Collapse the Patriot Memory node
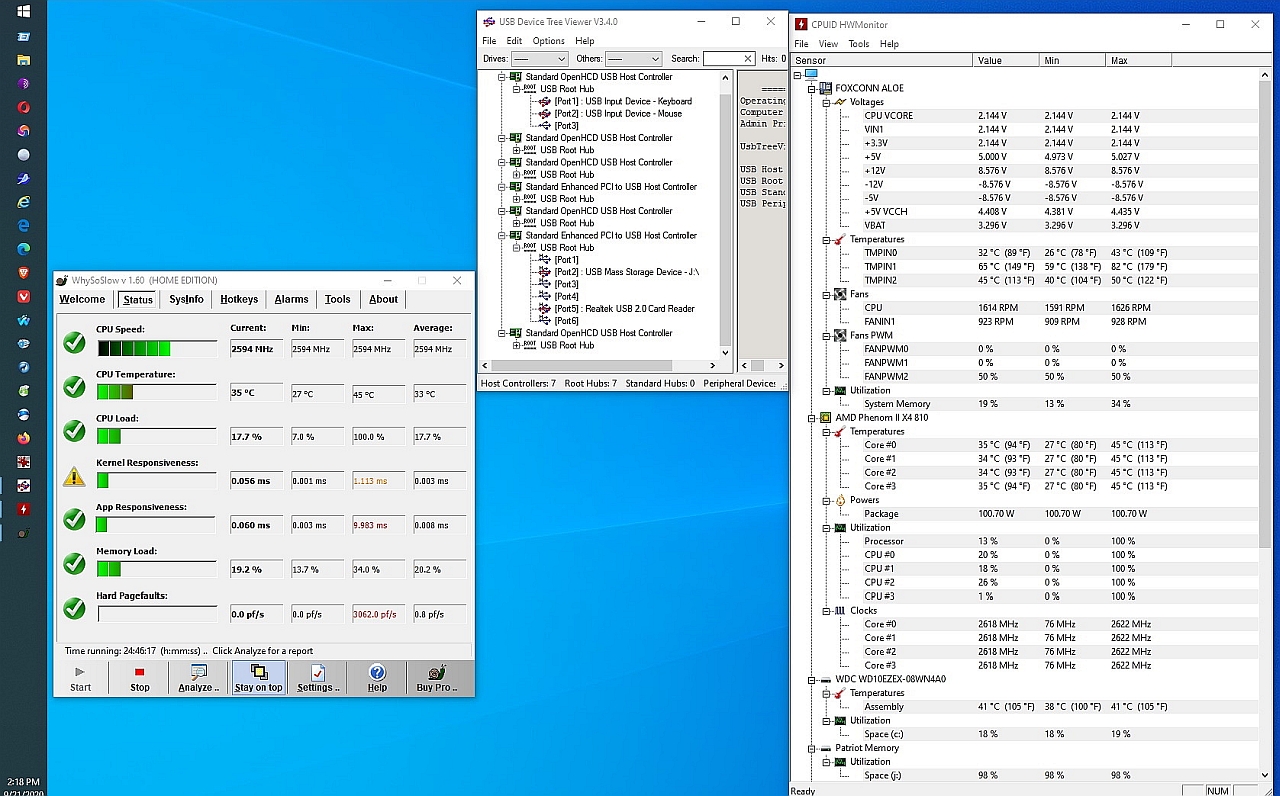Image resolution: width=1280 pixels, height=796 pixels. tap(812, 748)
